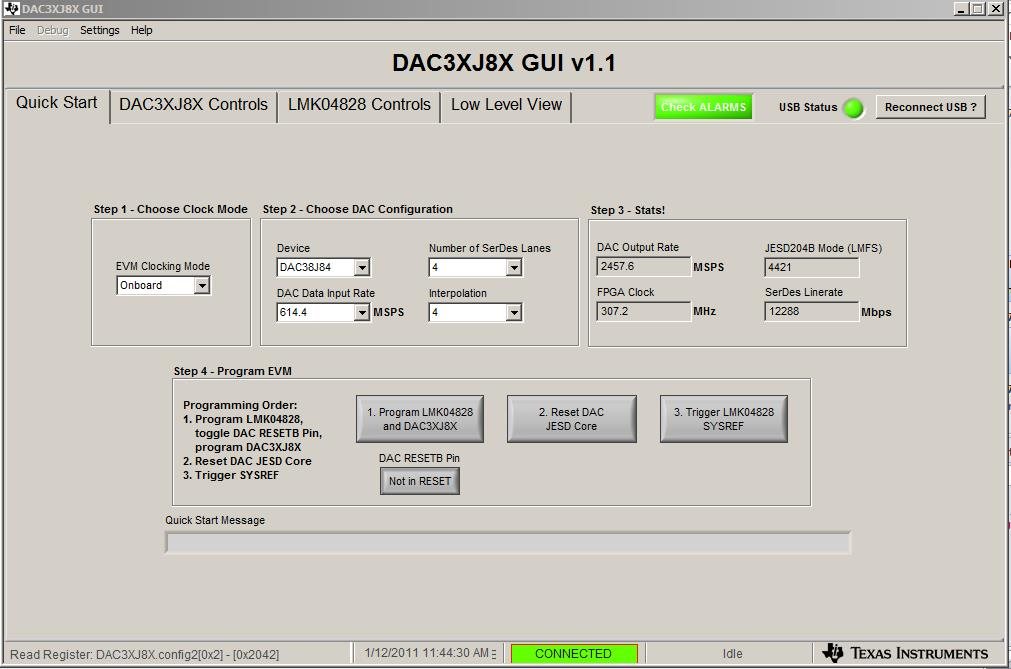Viewport: 1011px width, 669px height.
Task: Click the Trigger LMK04828 SYSREF button
Action: pyautogui.click(x=723, y=419)
